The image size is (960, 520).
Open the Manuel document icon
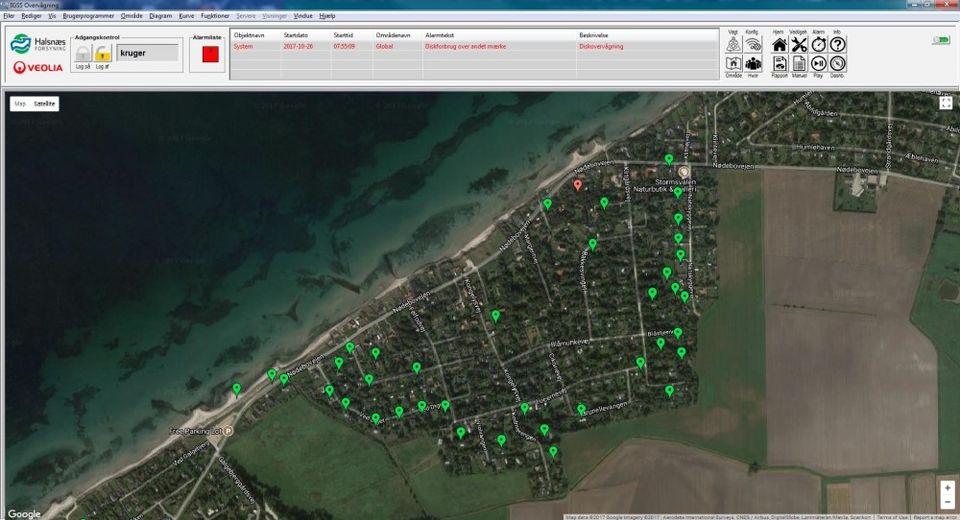(x=799, y=63)
